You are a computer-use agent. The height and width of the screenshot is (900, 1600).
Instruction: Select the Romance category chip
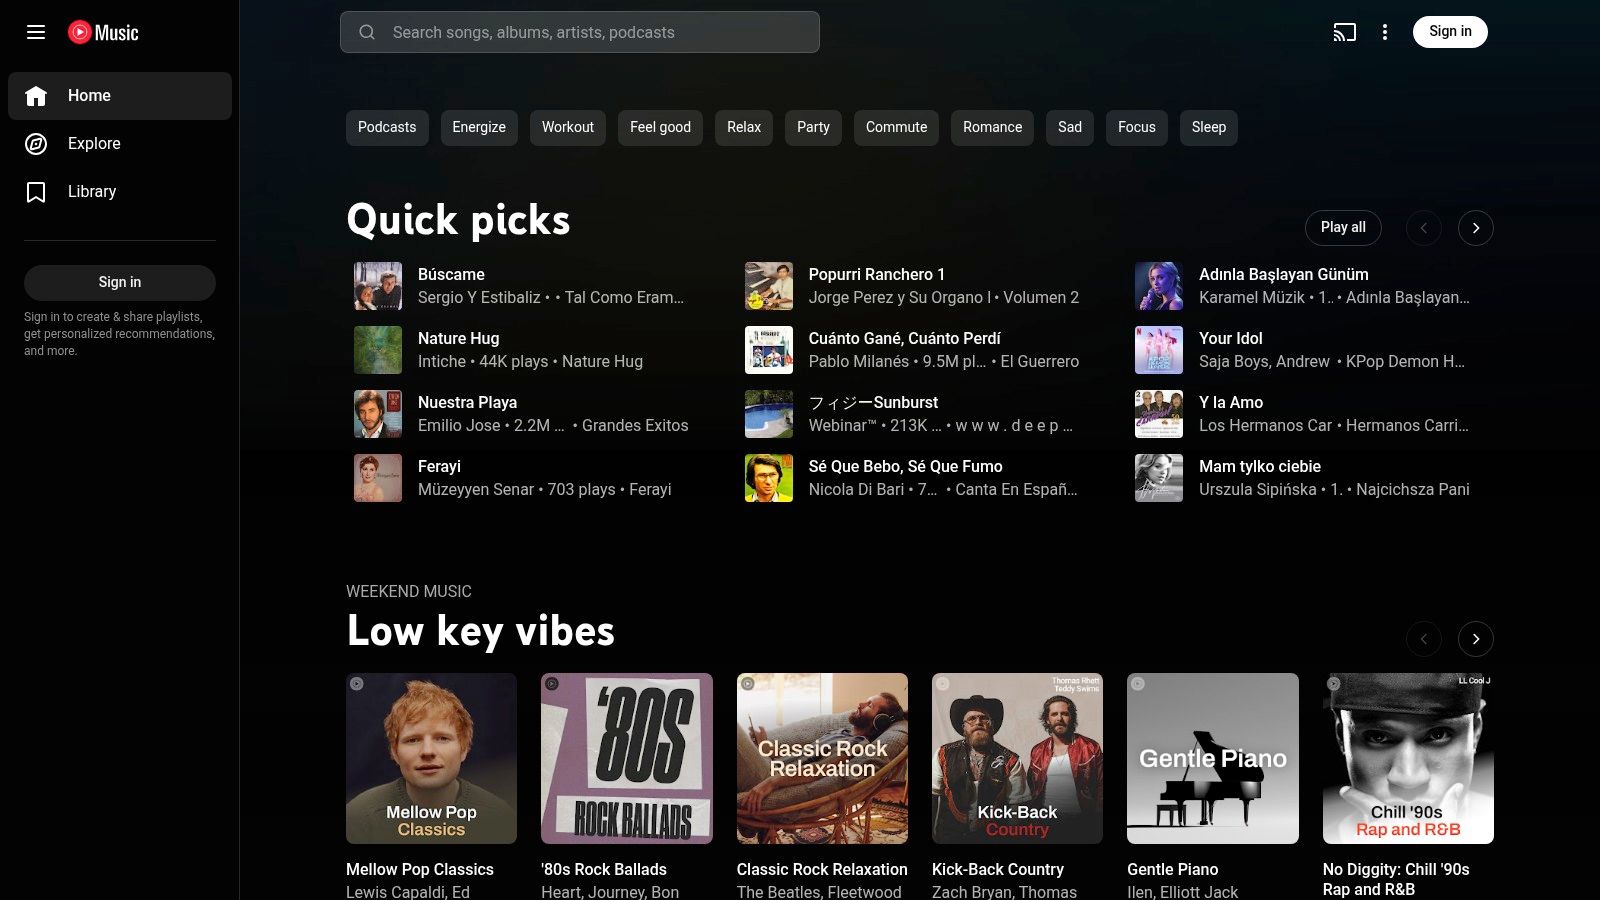991,127
